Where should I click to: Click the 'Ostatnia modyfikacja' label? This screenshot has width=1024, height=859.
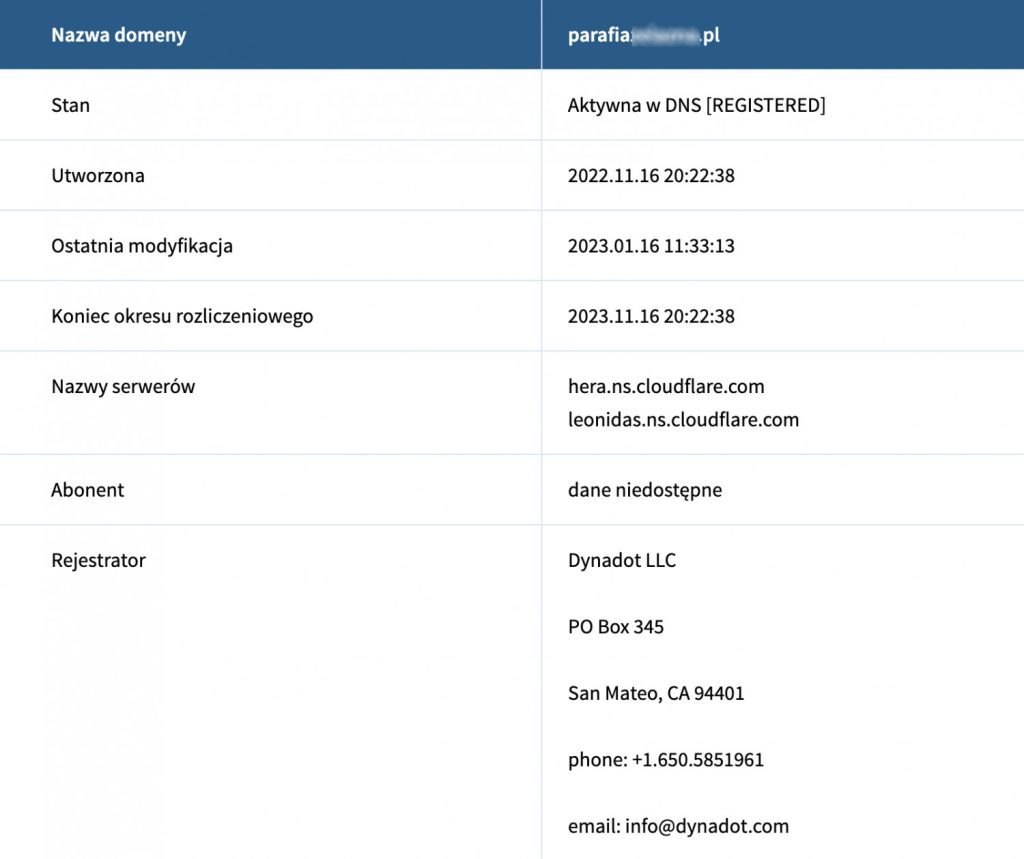[x=142, y=246]
